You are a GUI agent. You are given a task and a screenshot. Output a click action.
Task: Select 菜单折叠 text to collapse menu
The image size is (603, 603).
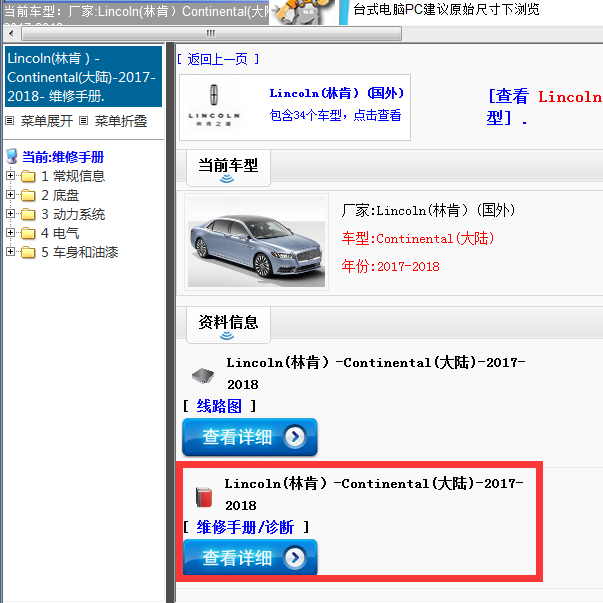121,121
